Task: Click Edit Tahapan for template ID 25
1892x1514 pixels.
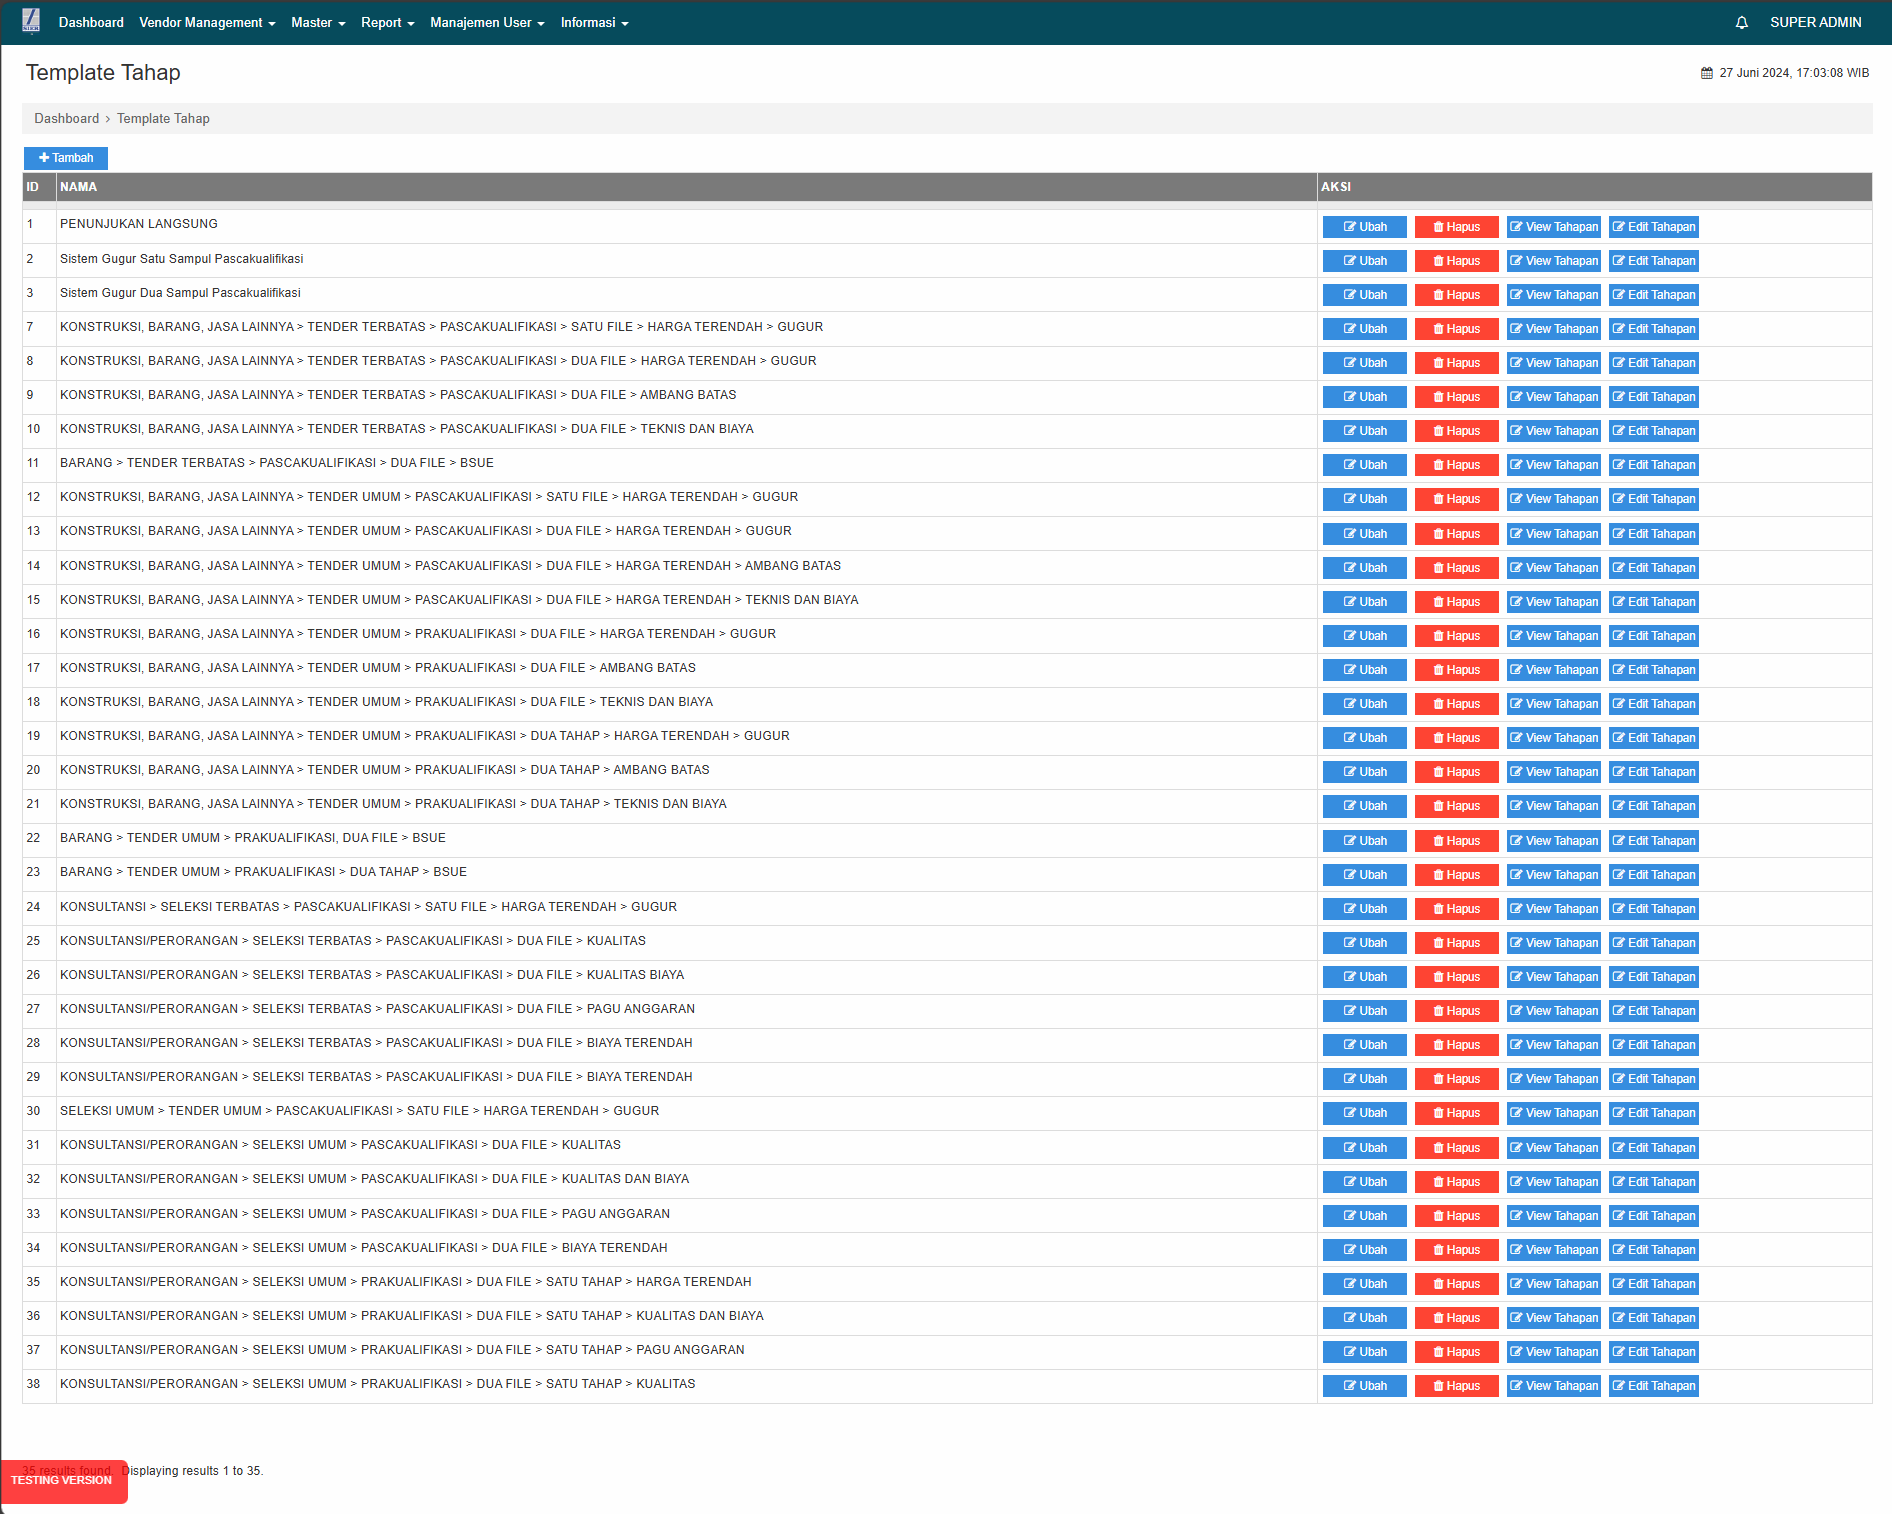Action: click(x=1653, y=943)
